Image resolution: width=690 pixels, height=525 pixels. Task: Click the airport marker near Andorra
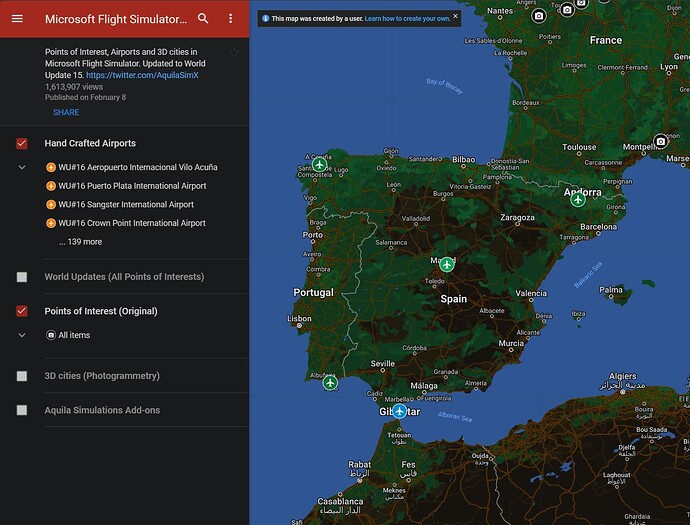point(578,199)
